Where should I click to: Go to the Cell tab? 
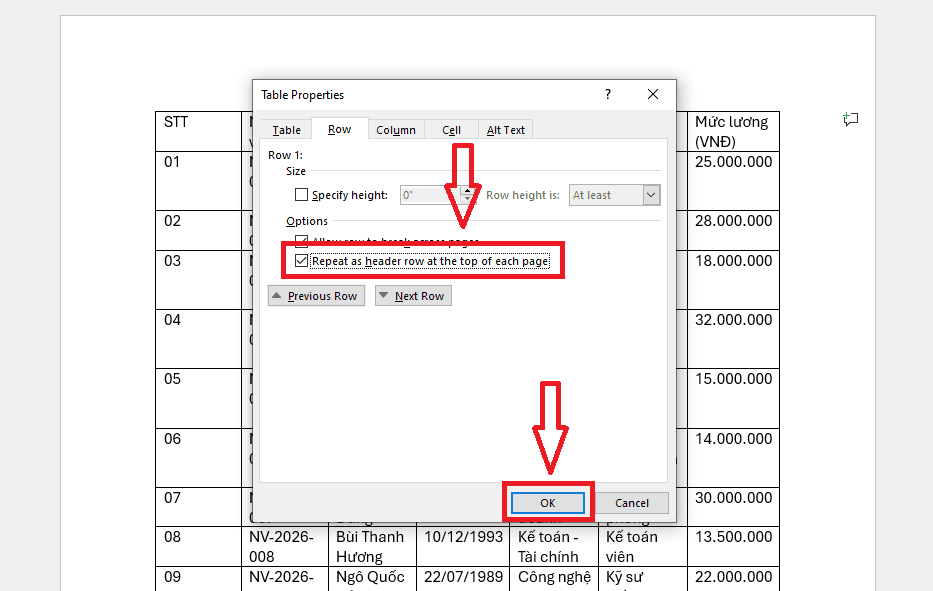coord(451,130)
